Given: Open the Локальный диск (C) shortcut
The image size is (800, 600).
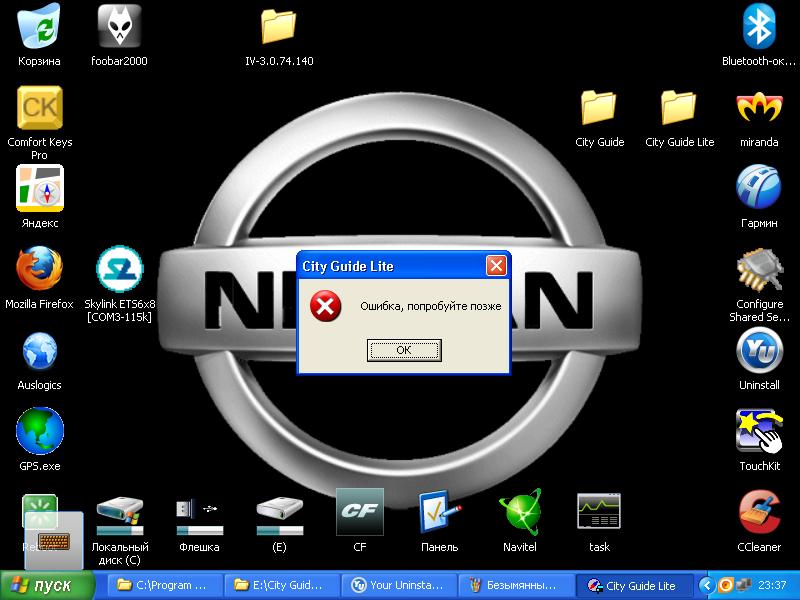Looking at the screenshot, I should tap(120, 512).
